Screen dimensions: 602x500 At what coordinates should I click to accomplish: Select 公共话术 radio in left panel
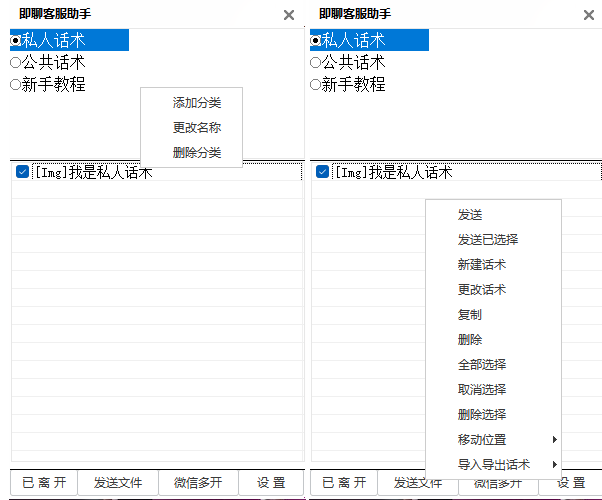[x=16, y=62]
